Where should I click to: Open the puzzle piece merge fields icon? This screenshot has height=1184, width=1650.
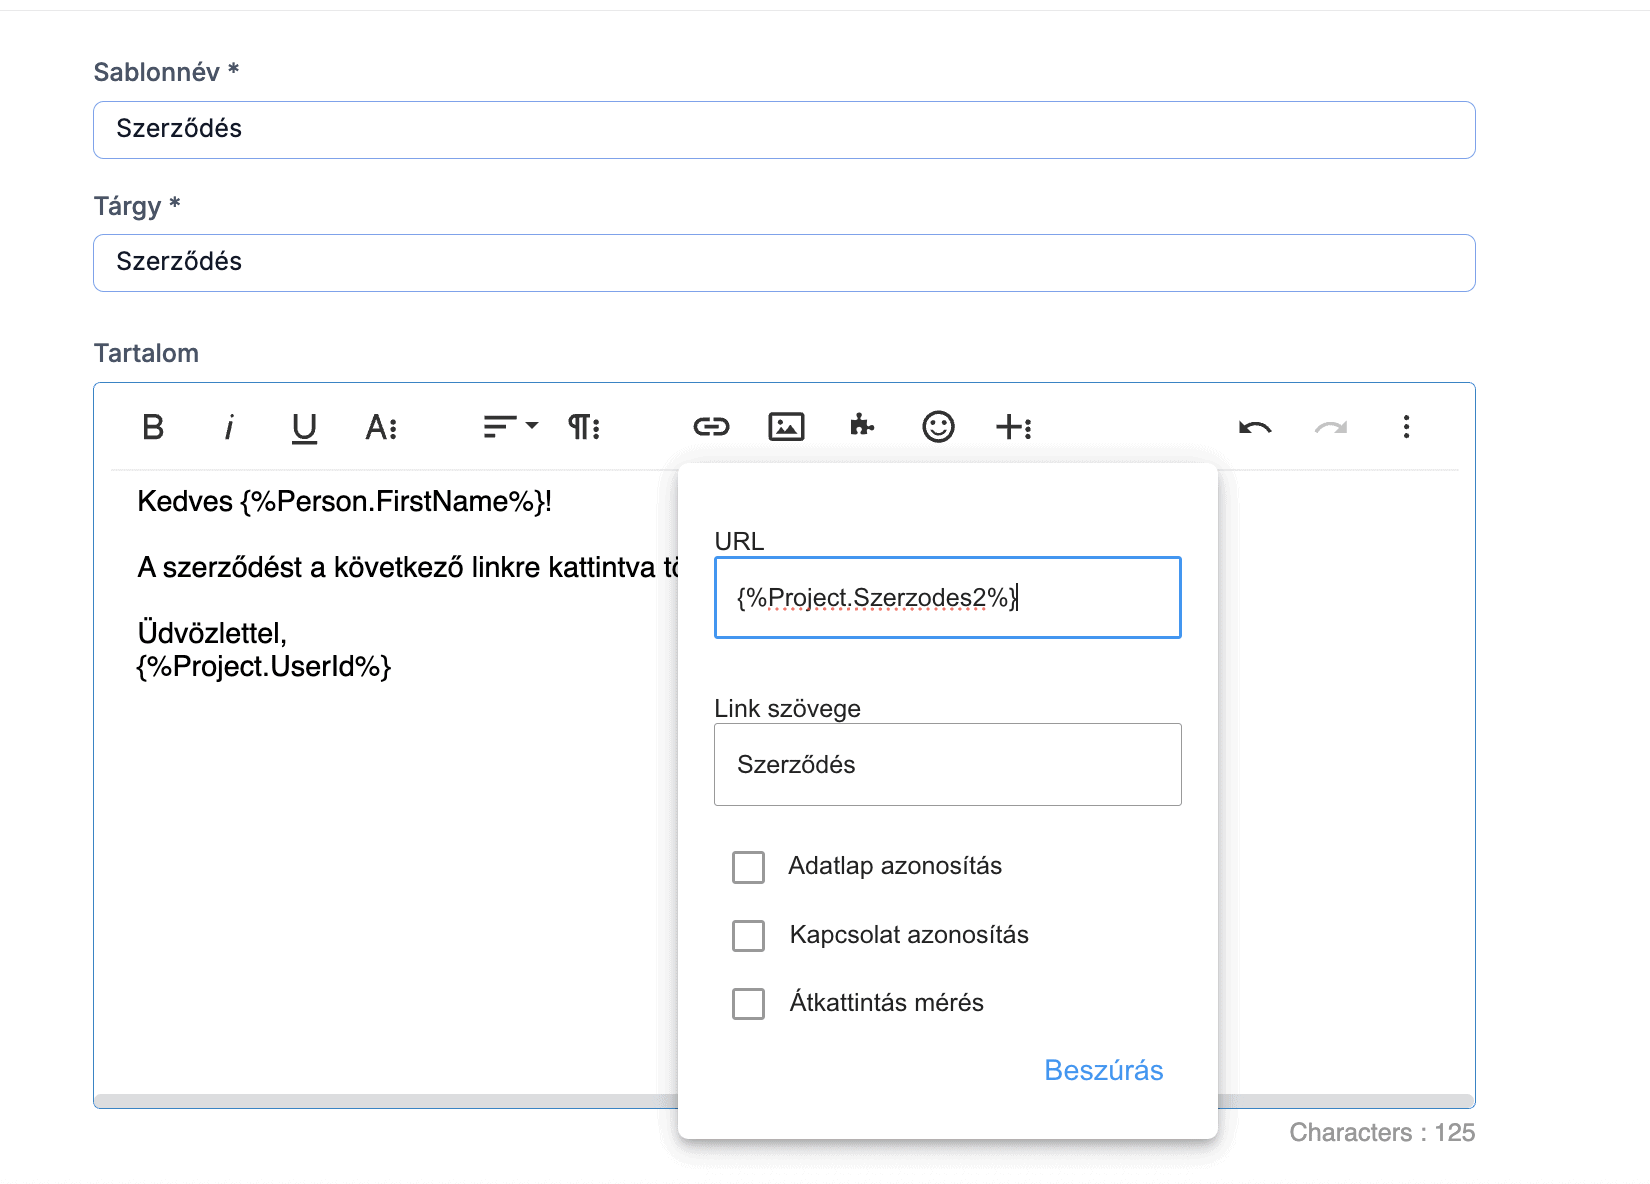[861, 427]
